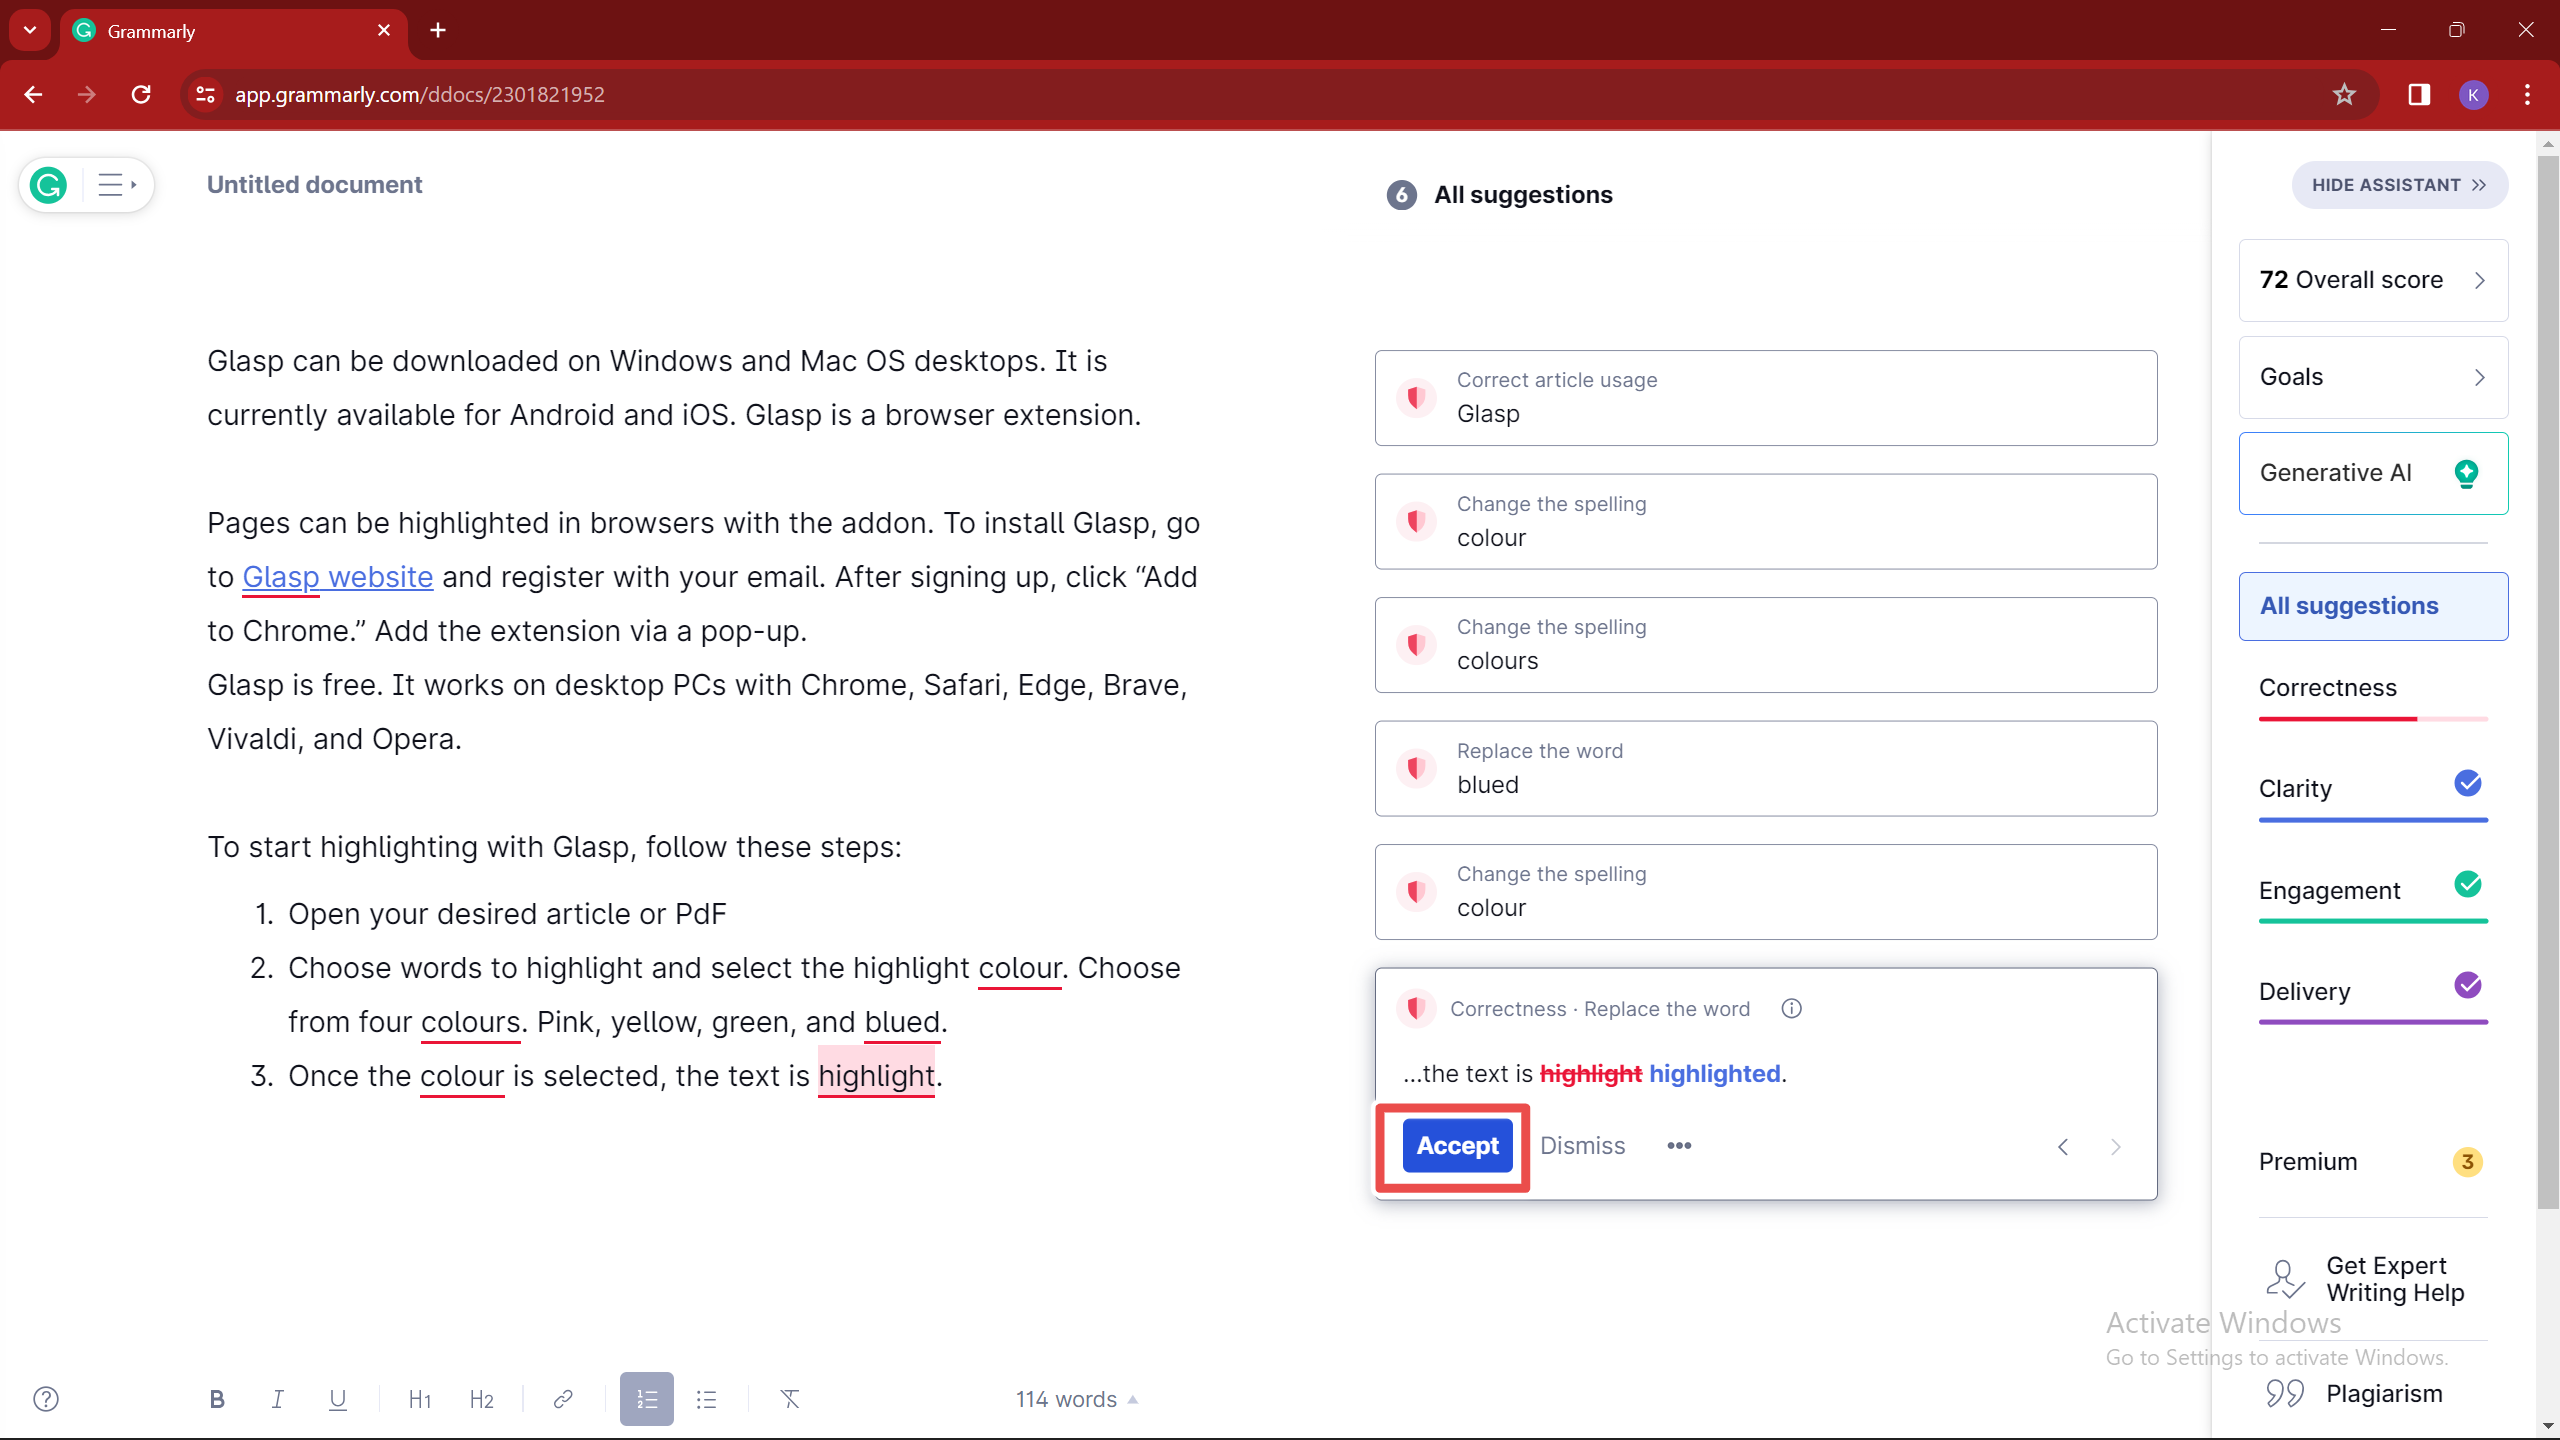Click the suggestions count badge 6

click(1401, 195)
